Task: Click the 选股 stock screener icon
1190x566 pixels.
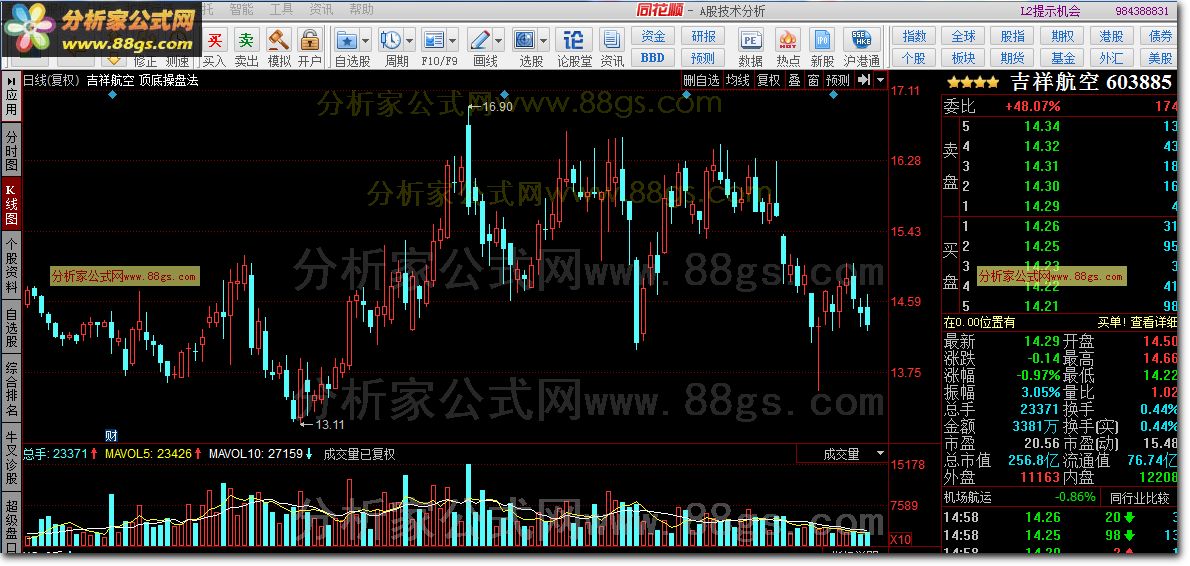Action: point(524,39)
